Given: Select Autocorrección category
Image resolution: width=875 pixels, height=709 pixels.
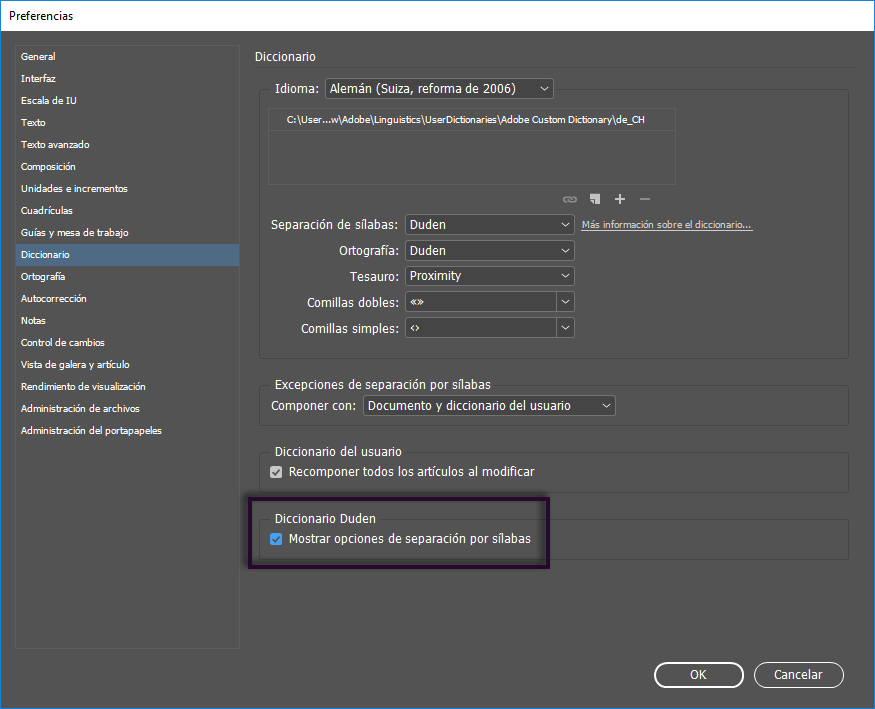Looking at the screenshot, I should tap(127, 298).
